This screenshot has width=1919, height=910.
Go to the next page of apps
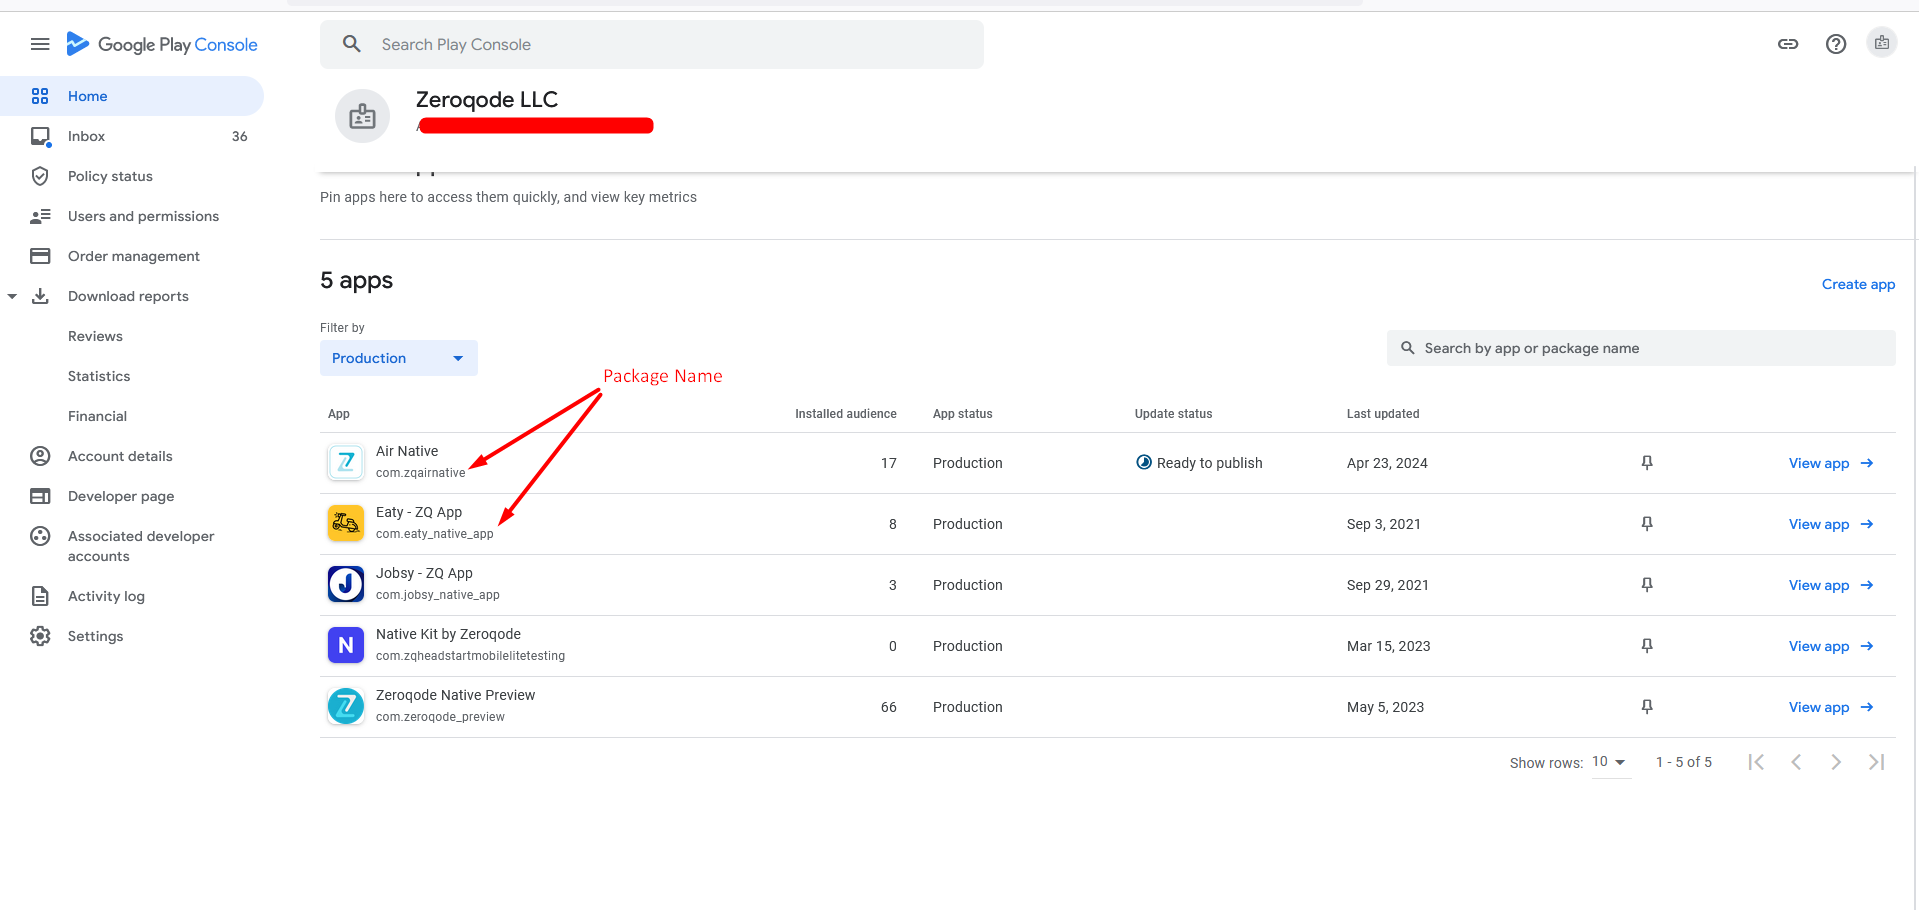pos(1836,762)
